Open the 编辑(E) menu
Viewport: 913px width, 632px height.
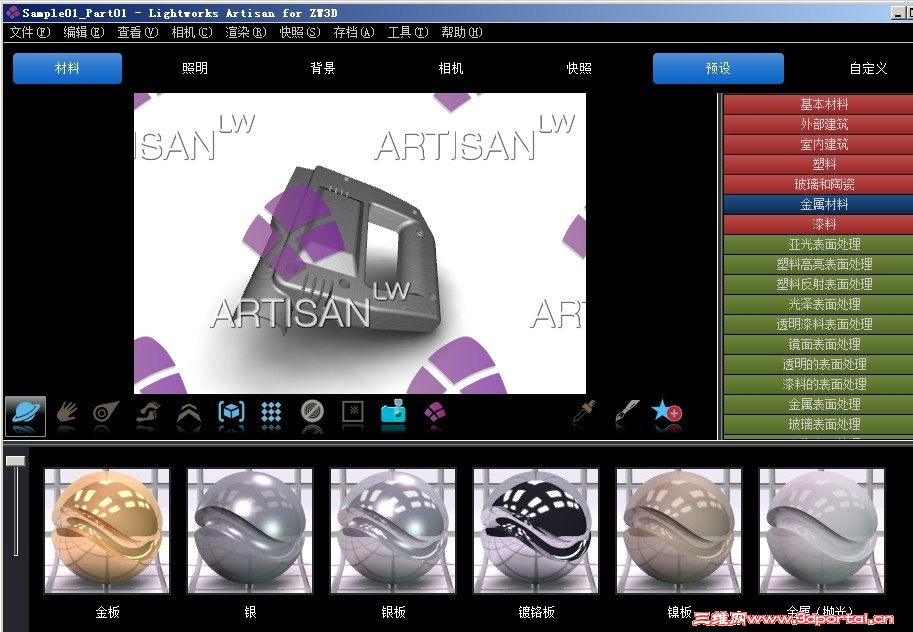84,32
